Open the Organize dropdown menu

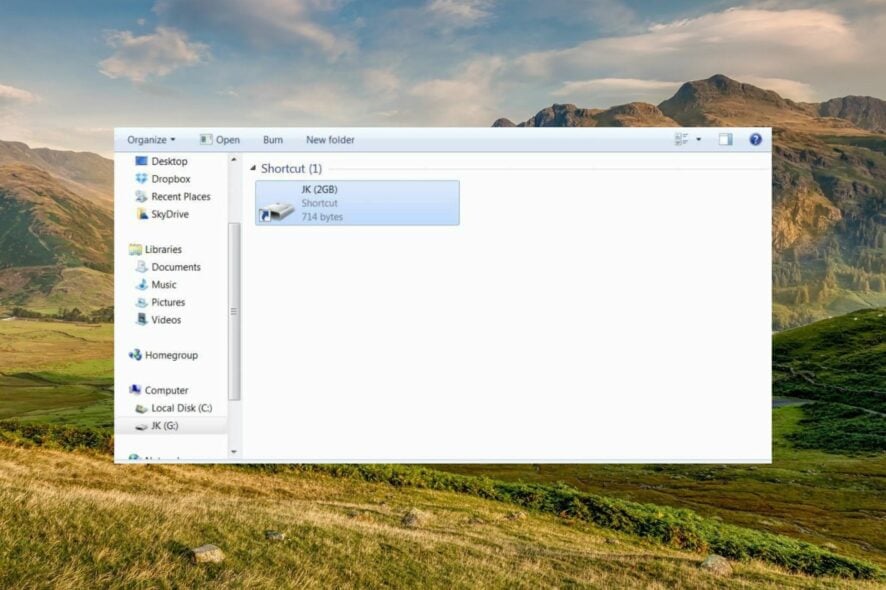151,140
